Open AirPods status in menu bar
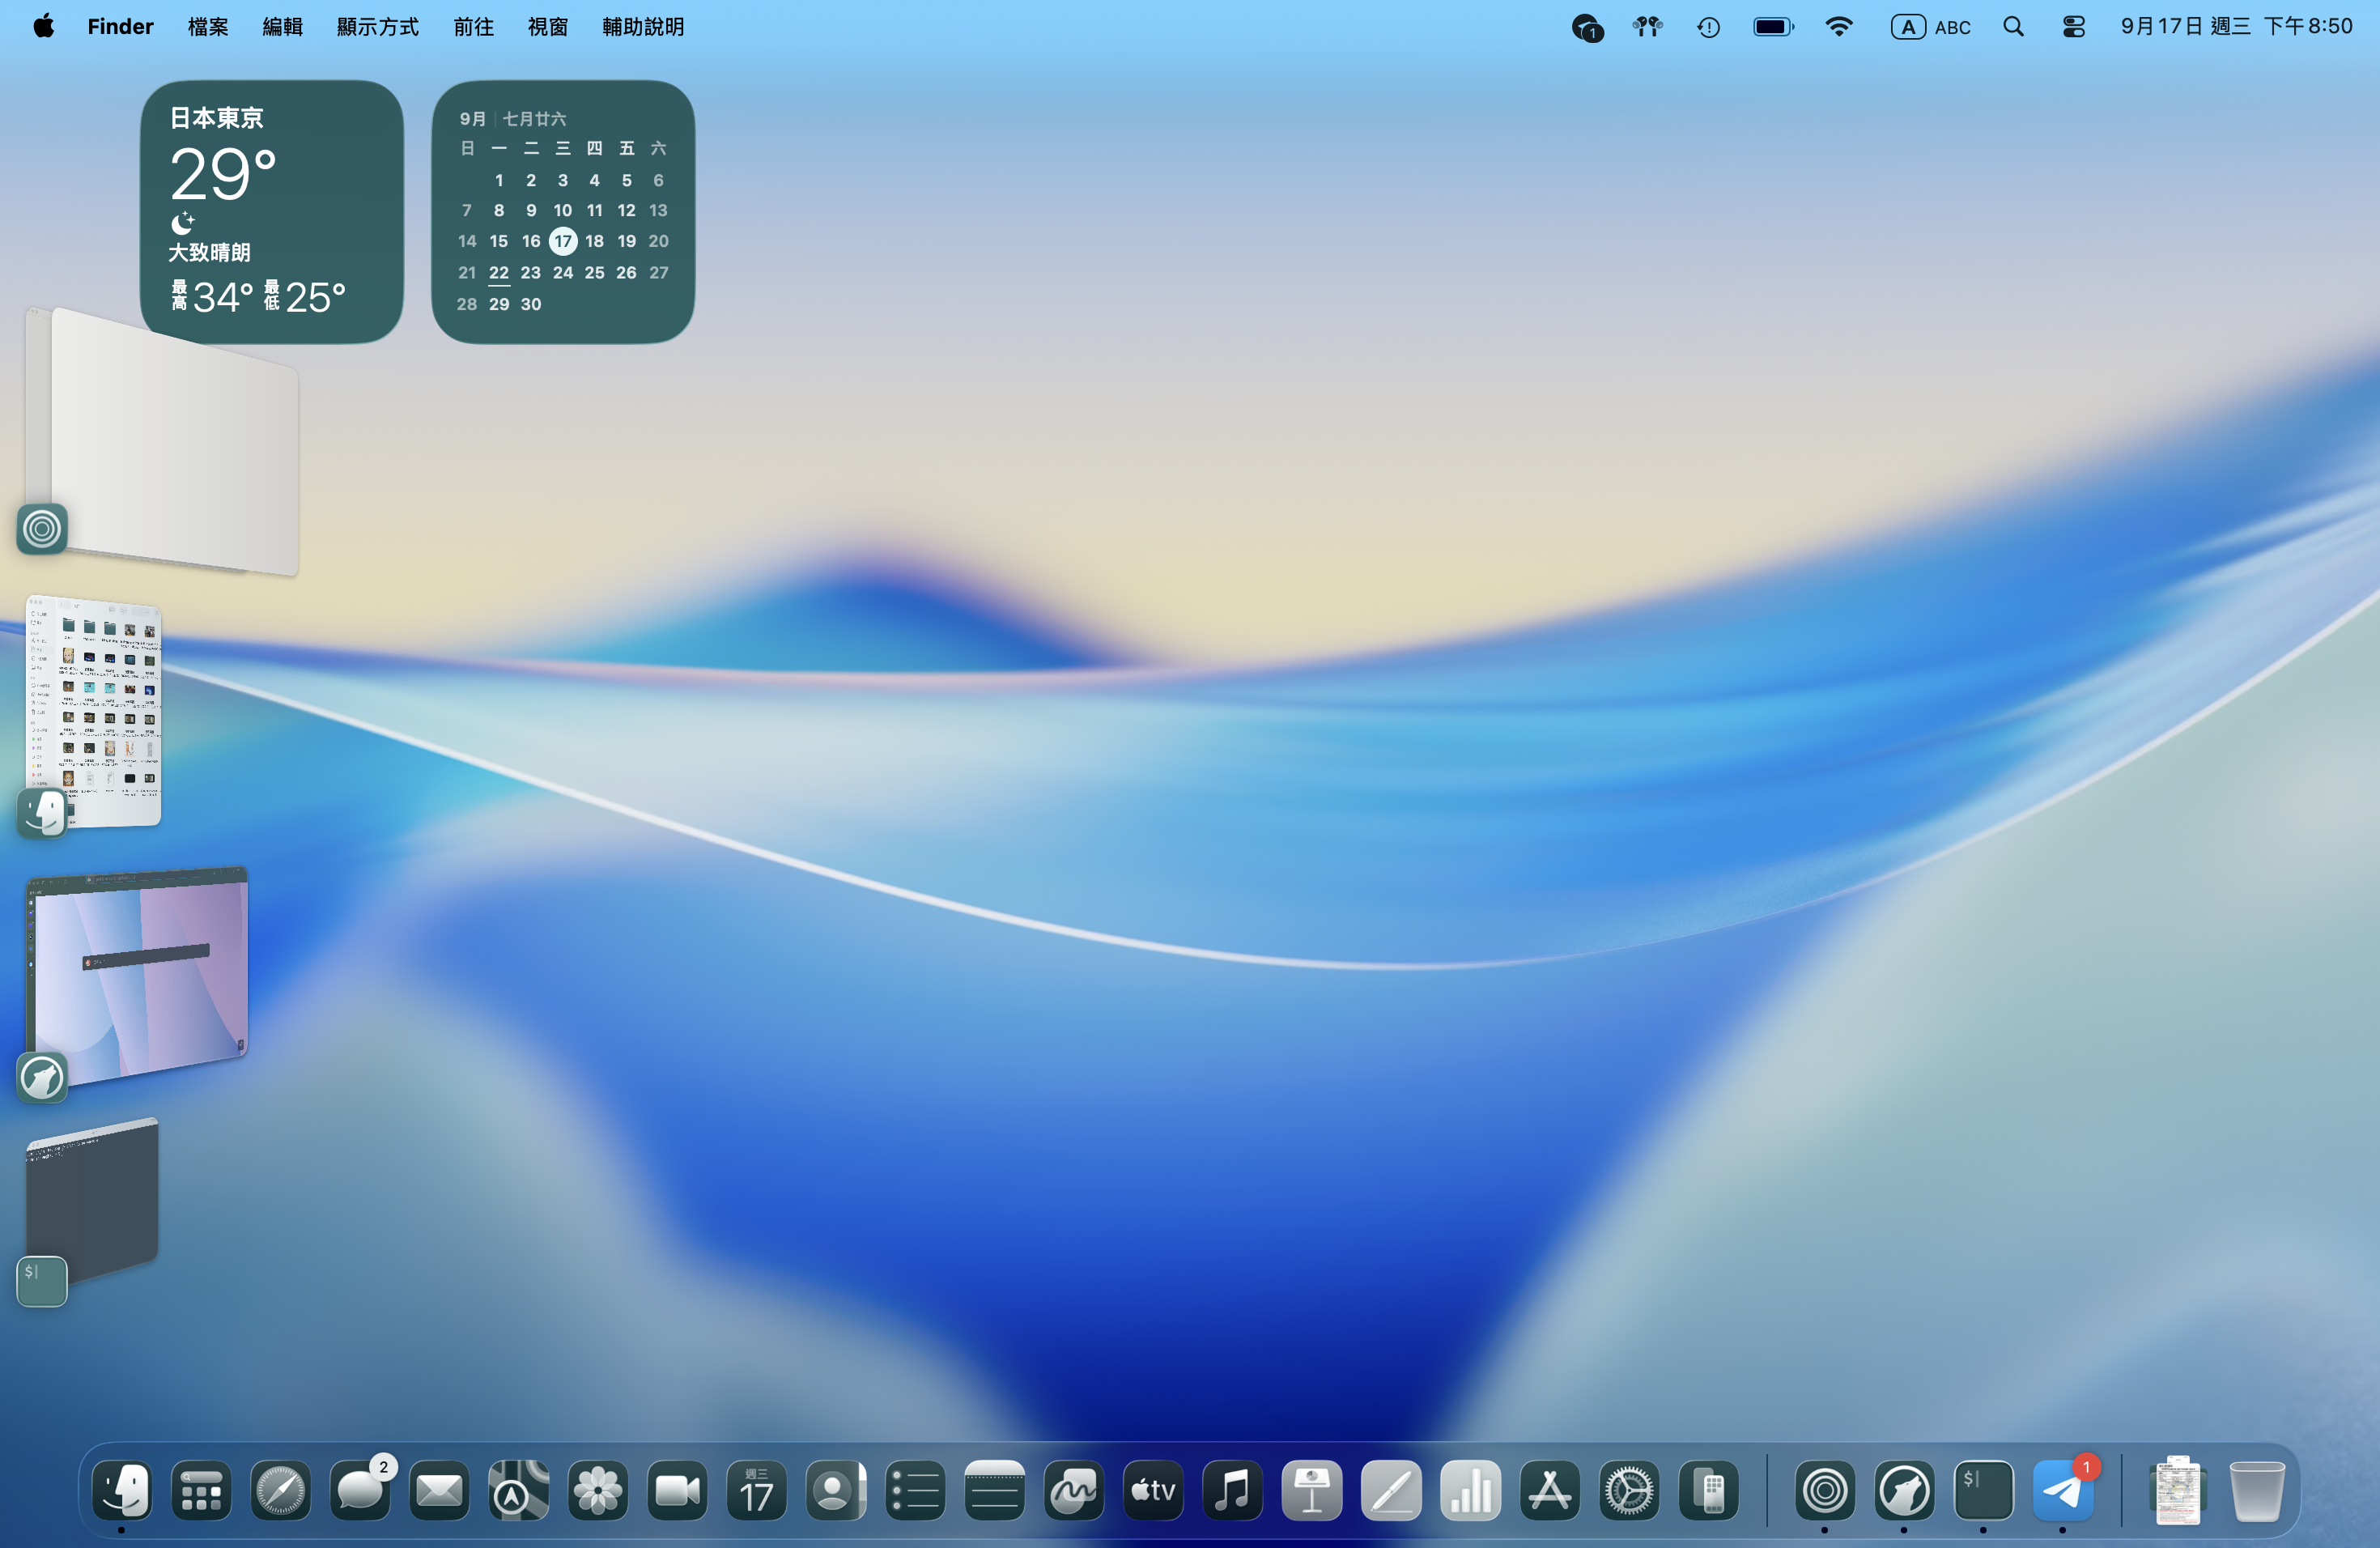The width and height of the screenshot is (2380, 1548). (x=1647, y=27)
